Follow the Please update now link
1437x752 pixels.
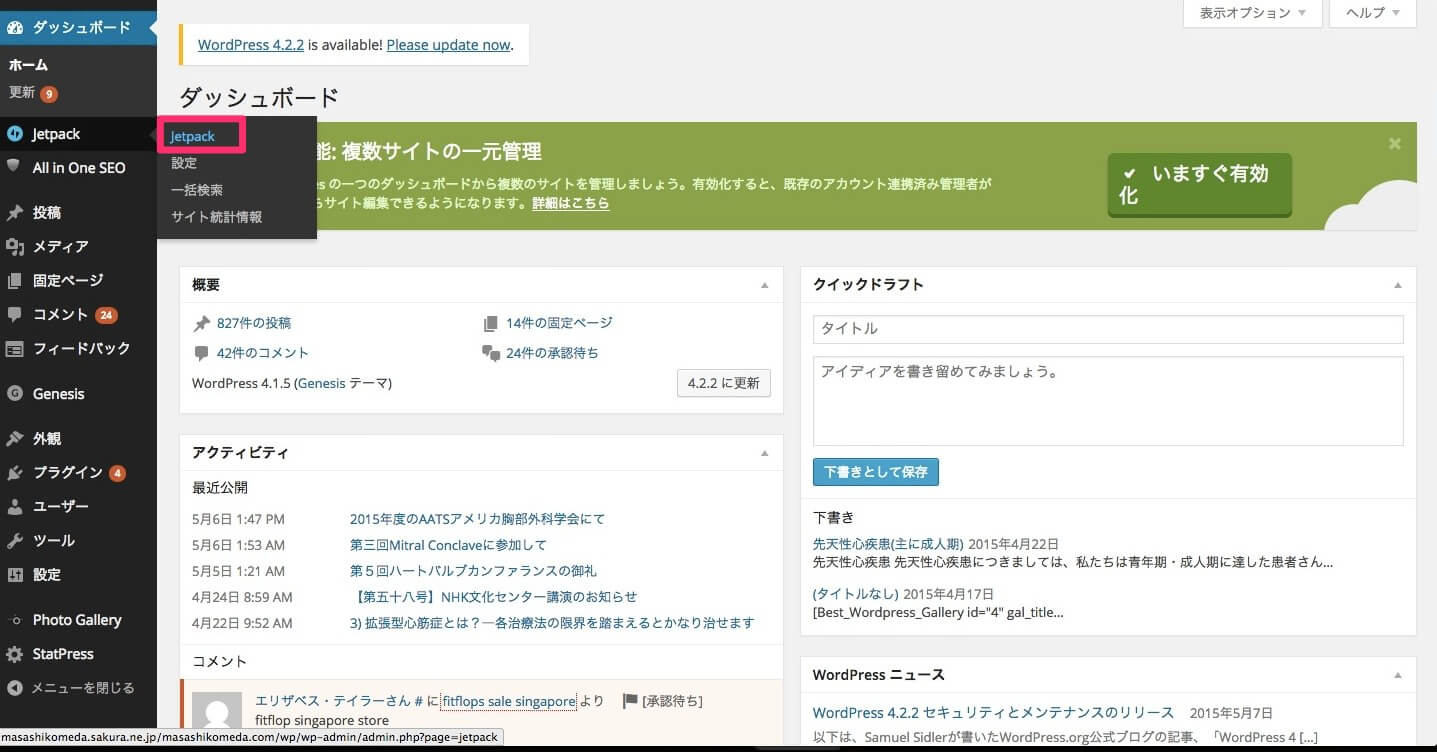click(448, 45)
